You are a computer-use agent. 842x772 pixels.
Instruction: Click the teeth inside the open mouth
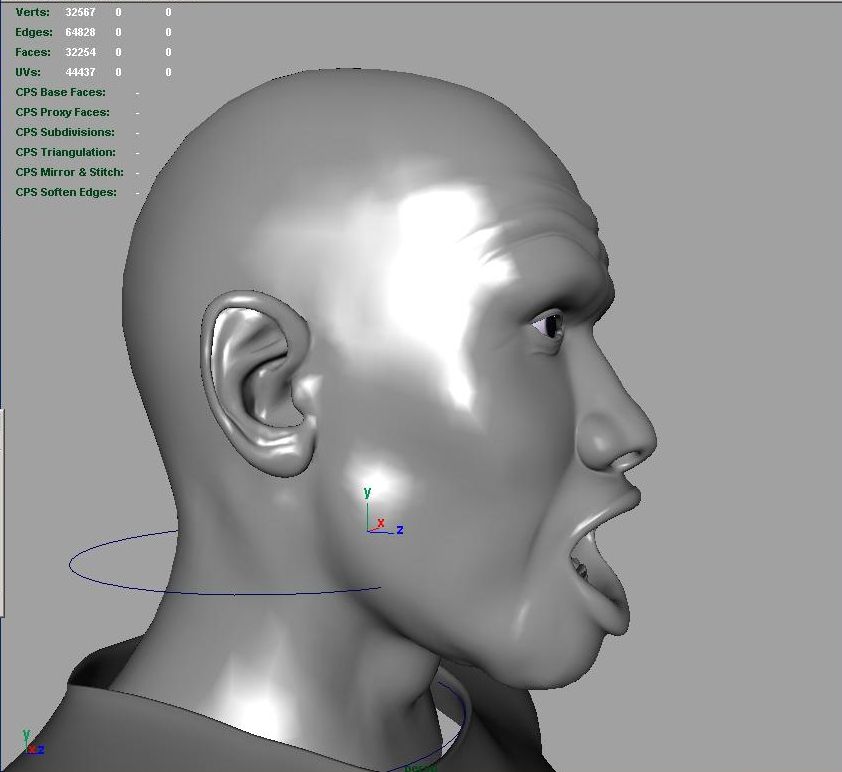click(580, 570)
